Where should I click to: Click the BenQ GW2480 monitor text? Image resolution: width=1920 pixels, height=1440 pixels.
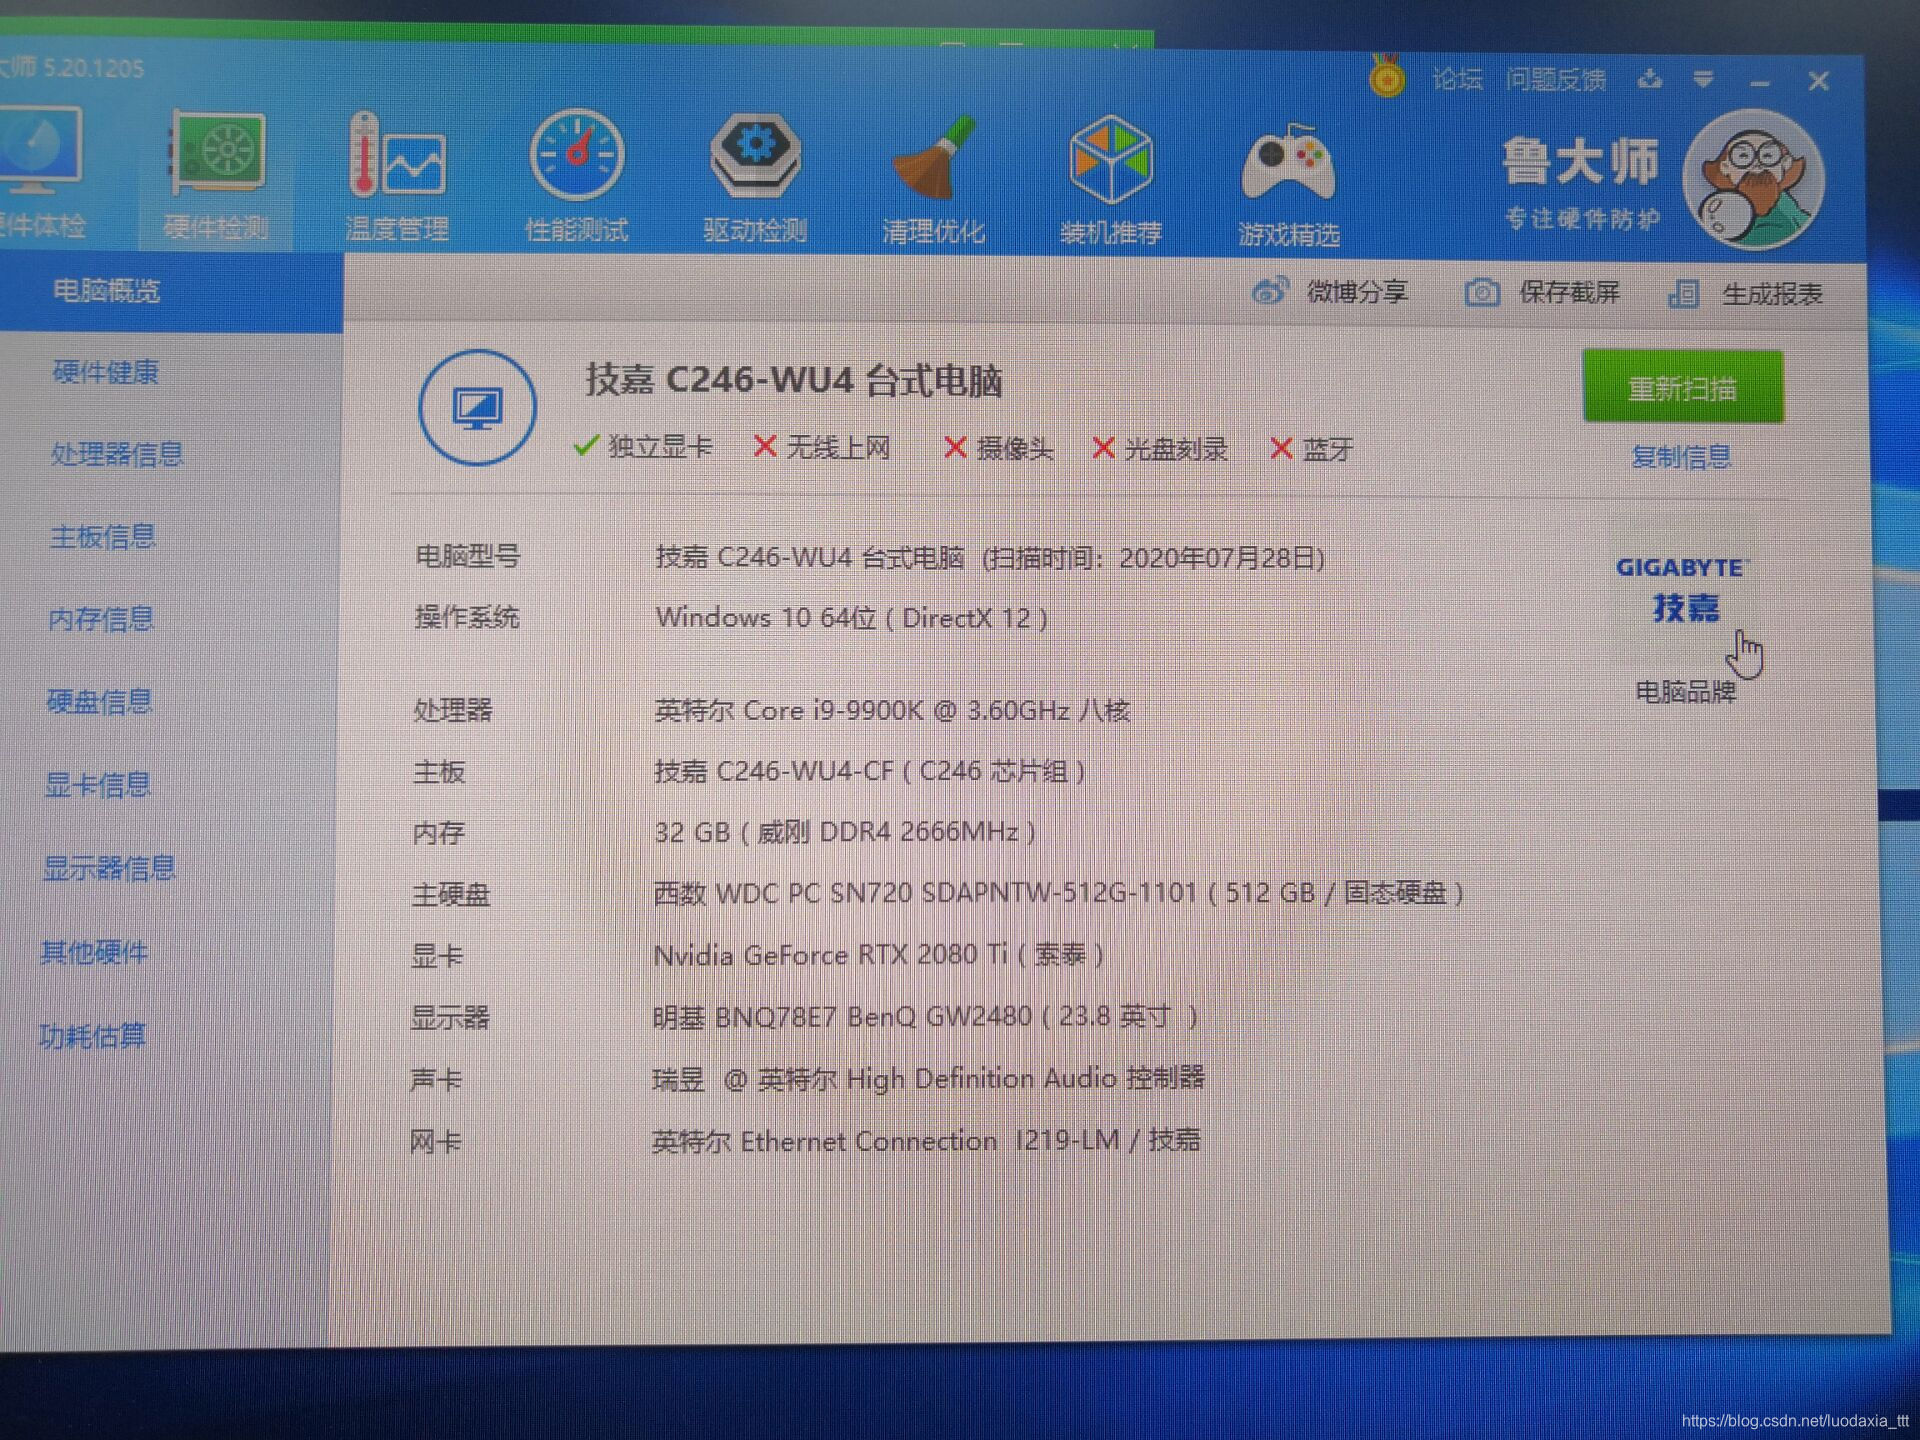[925, 1017]
